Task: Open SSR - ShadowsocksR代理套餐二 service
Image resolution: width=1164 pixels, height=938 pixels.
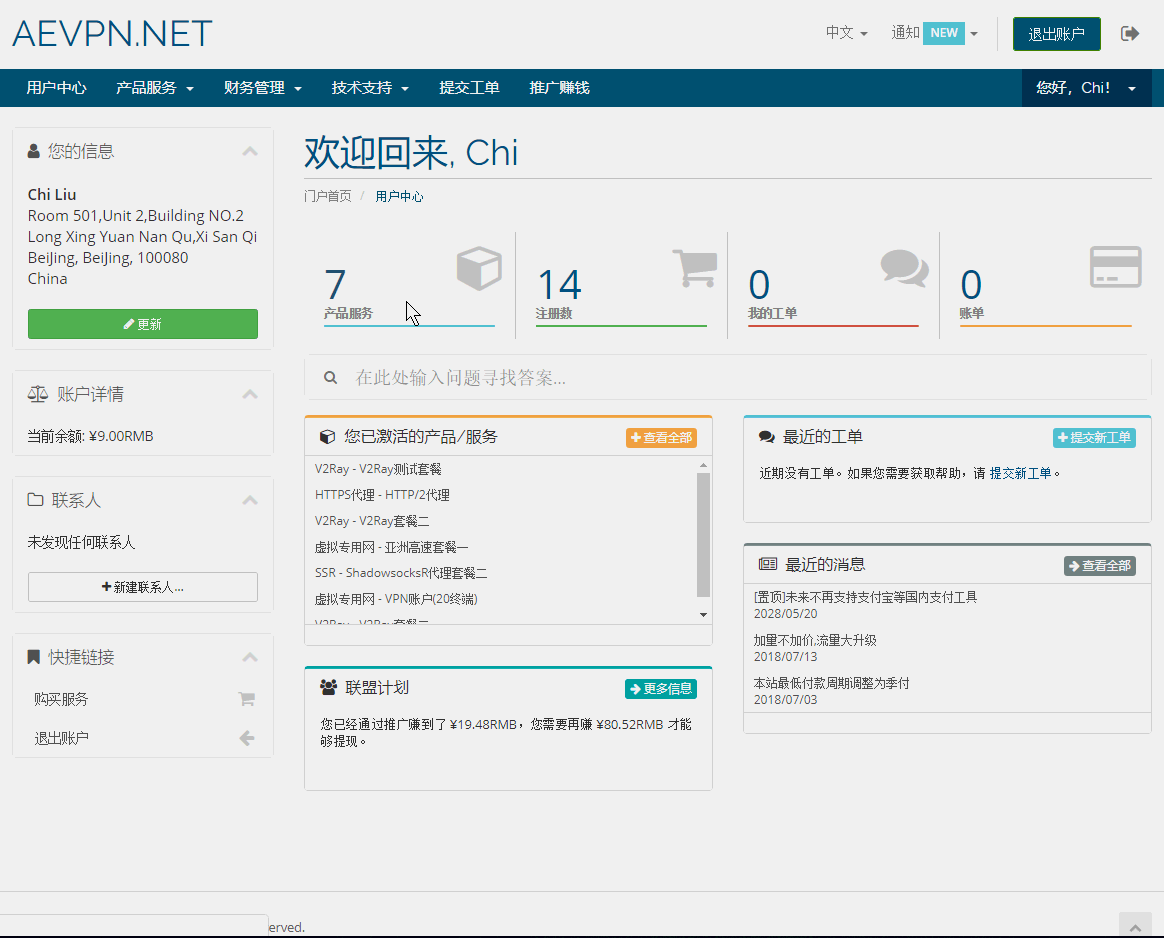Action: click(401, 573)
